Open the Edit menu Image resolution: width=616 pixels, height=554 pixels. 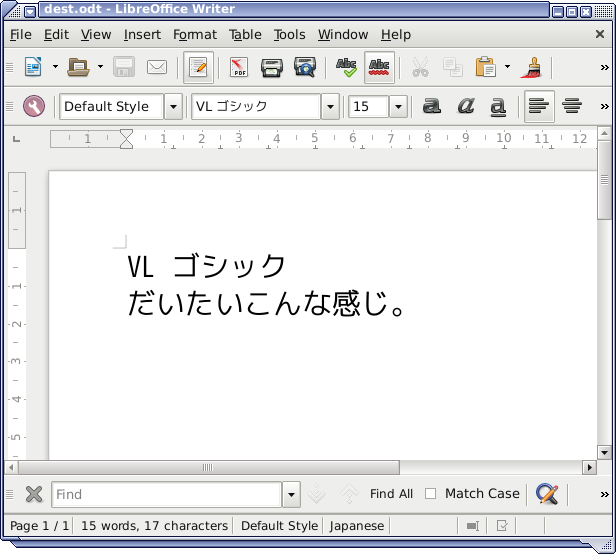coord(56,35)
